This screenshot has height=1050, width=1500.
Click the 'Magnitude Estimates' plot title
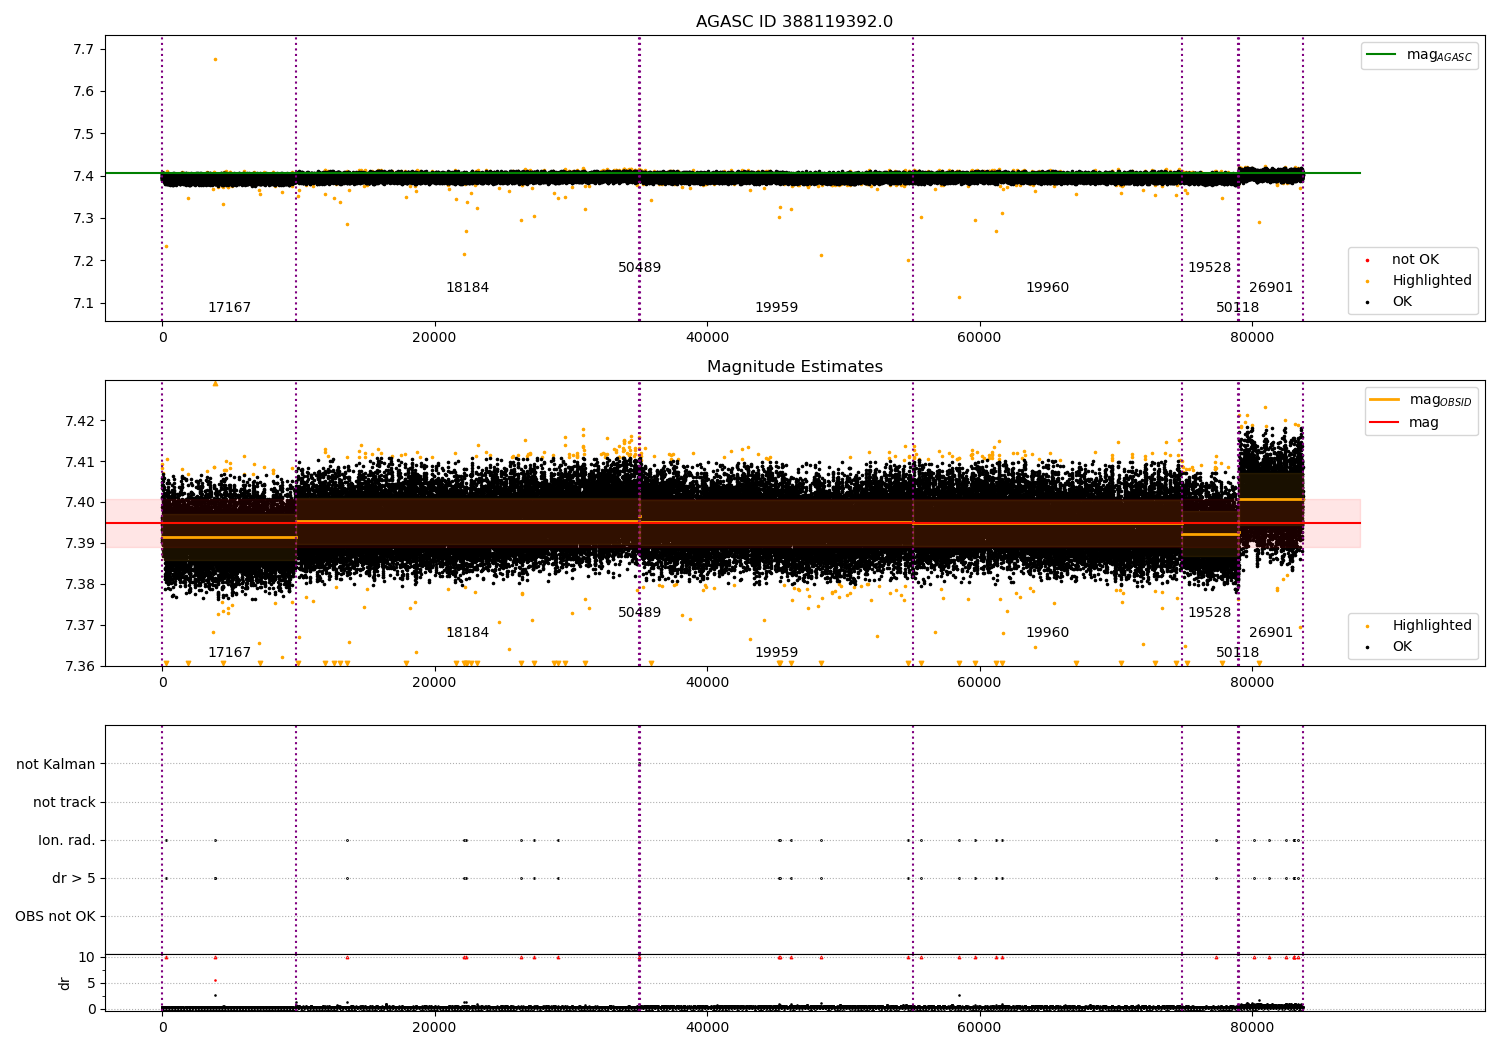click(794, 367)
